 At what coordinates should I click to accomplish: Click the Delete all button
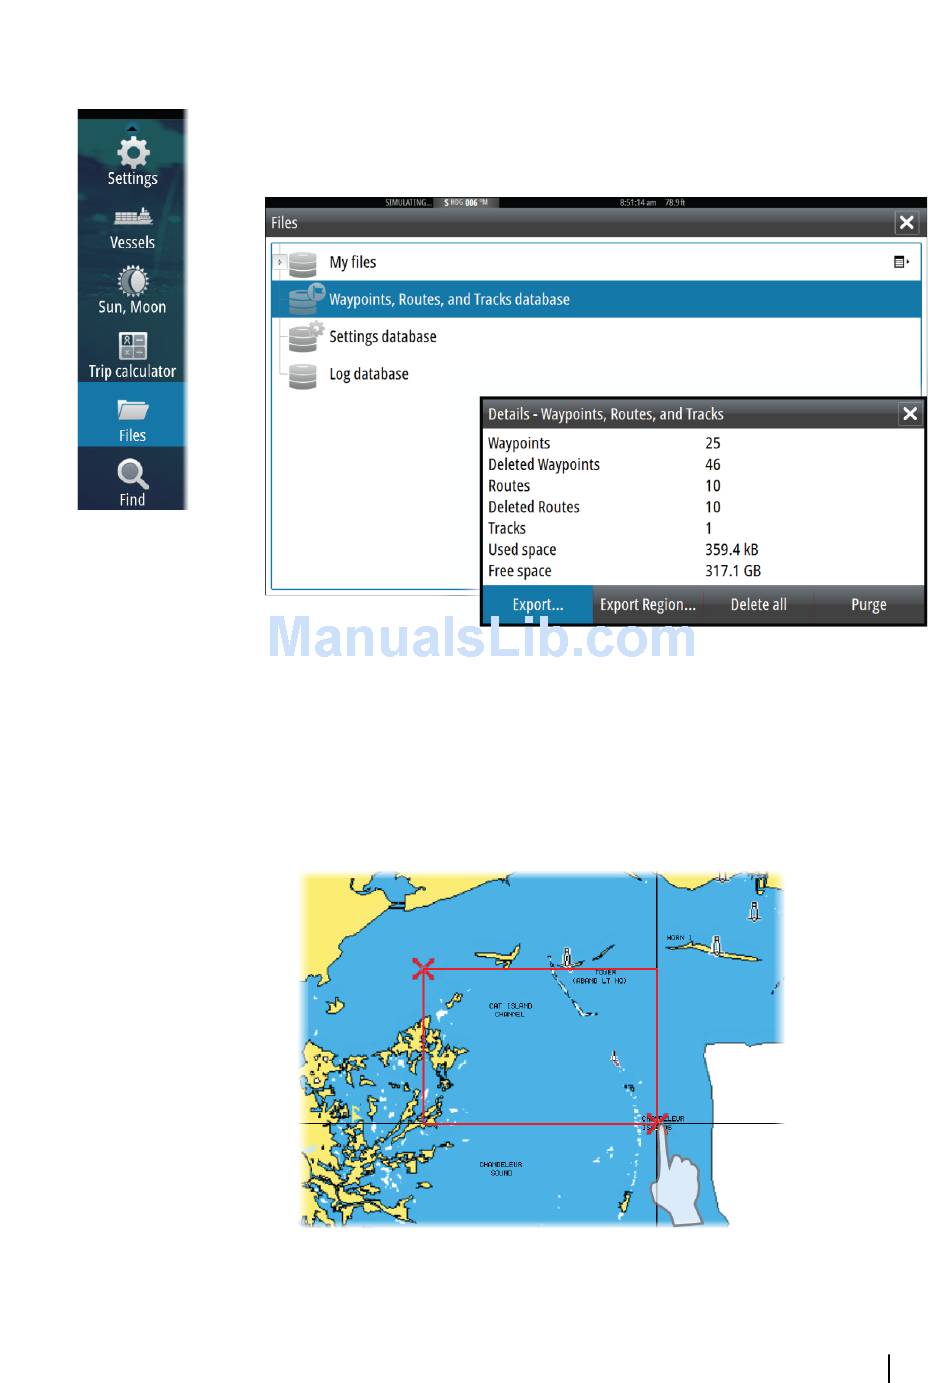click(758, 605)
